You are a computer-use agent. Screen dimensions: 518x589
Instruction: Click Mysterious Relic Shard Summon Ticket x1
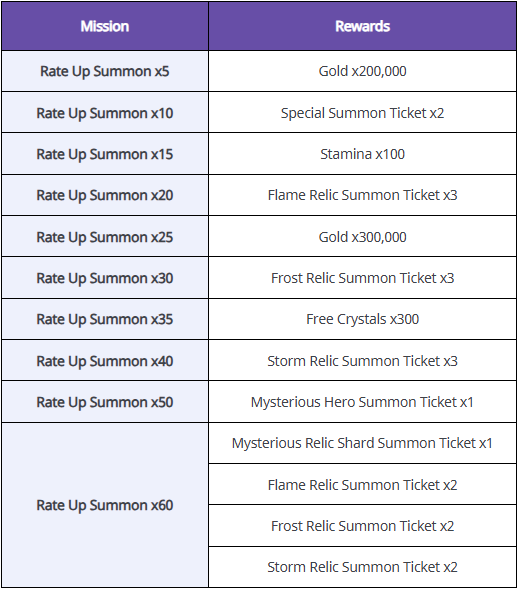pyautogui.click(x=362, y=443)
